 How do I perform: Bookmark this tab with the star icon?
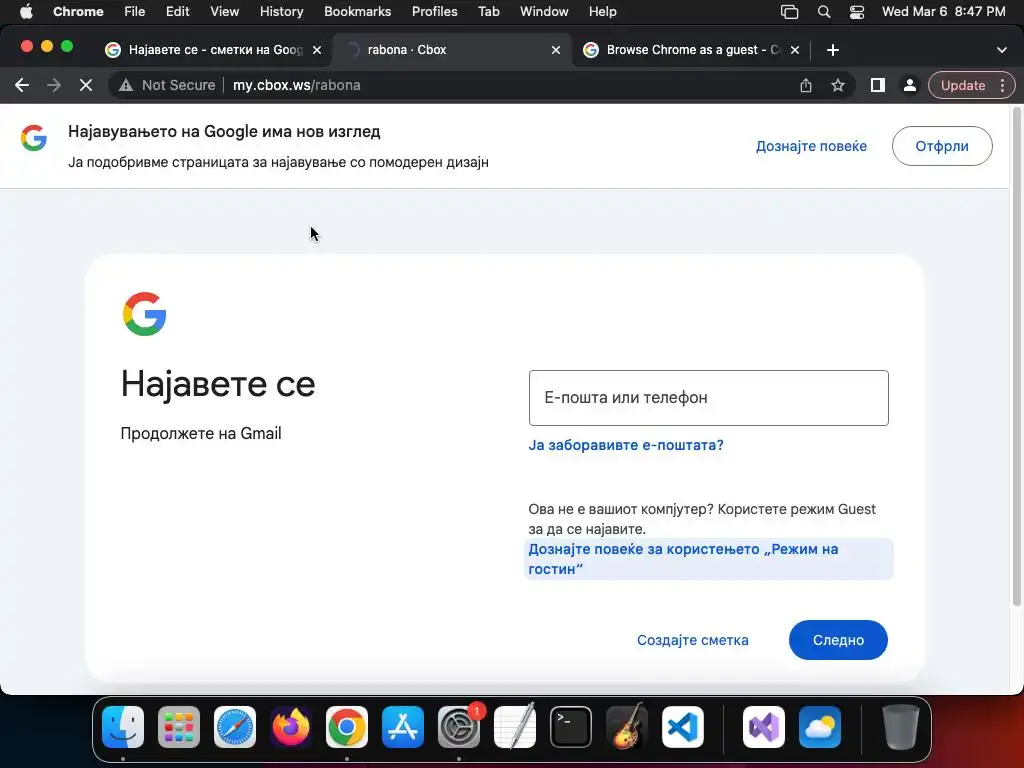[838, 85]
